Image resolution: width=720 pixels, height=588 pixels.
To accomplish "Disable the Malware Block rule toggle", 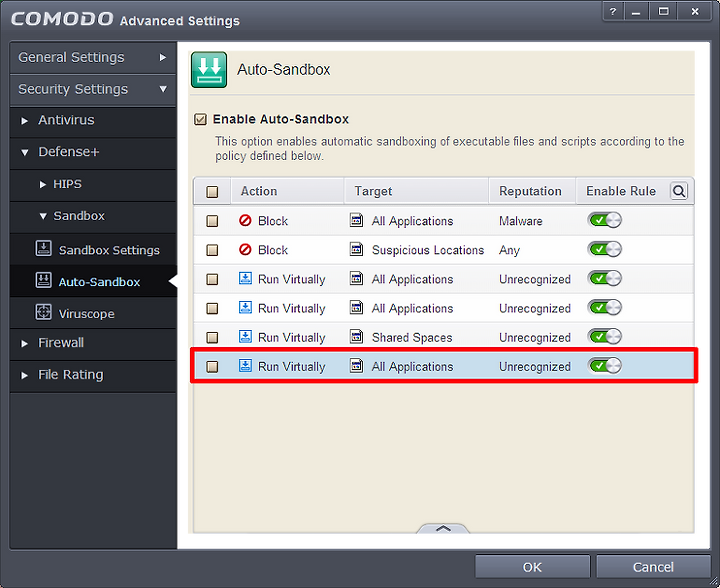I will 604,220.
